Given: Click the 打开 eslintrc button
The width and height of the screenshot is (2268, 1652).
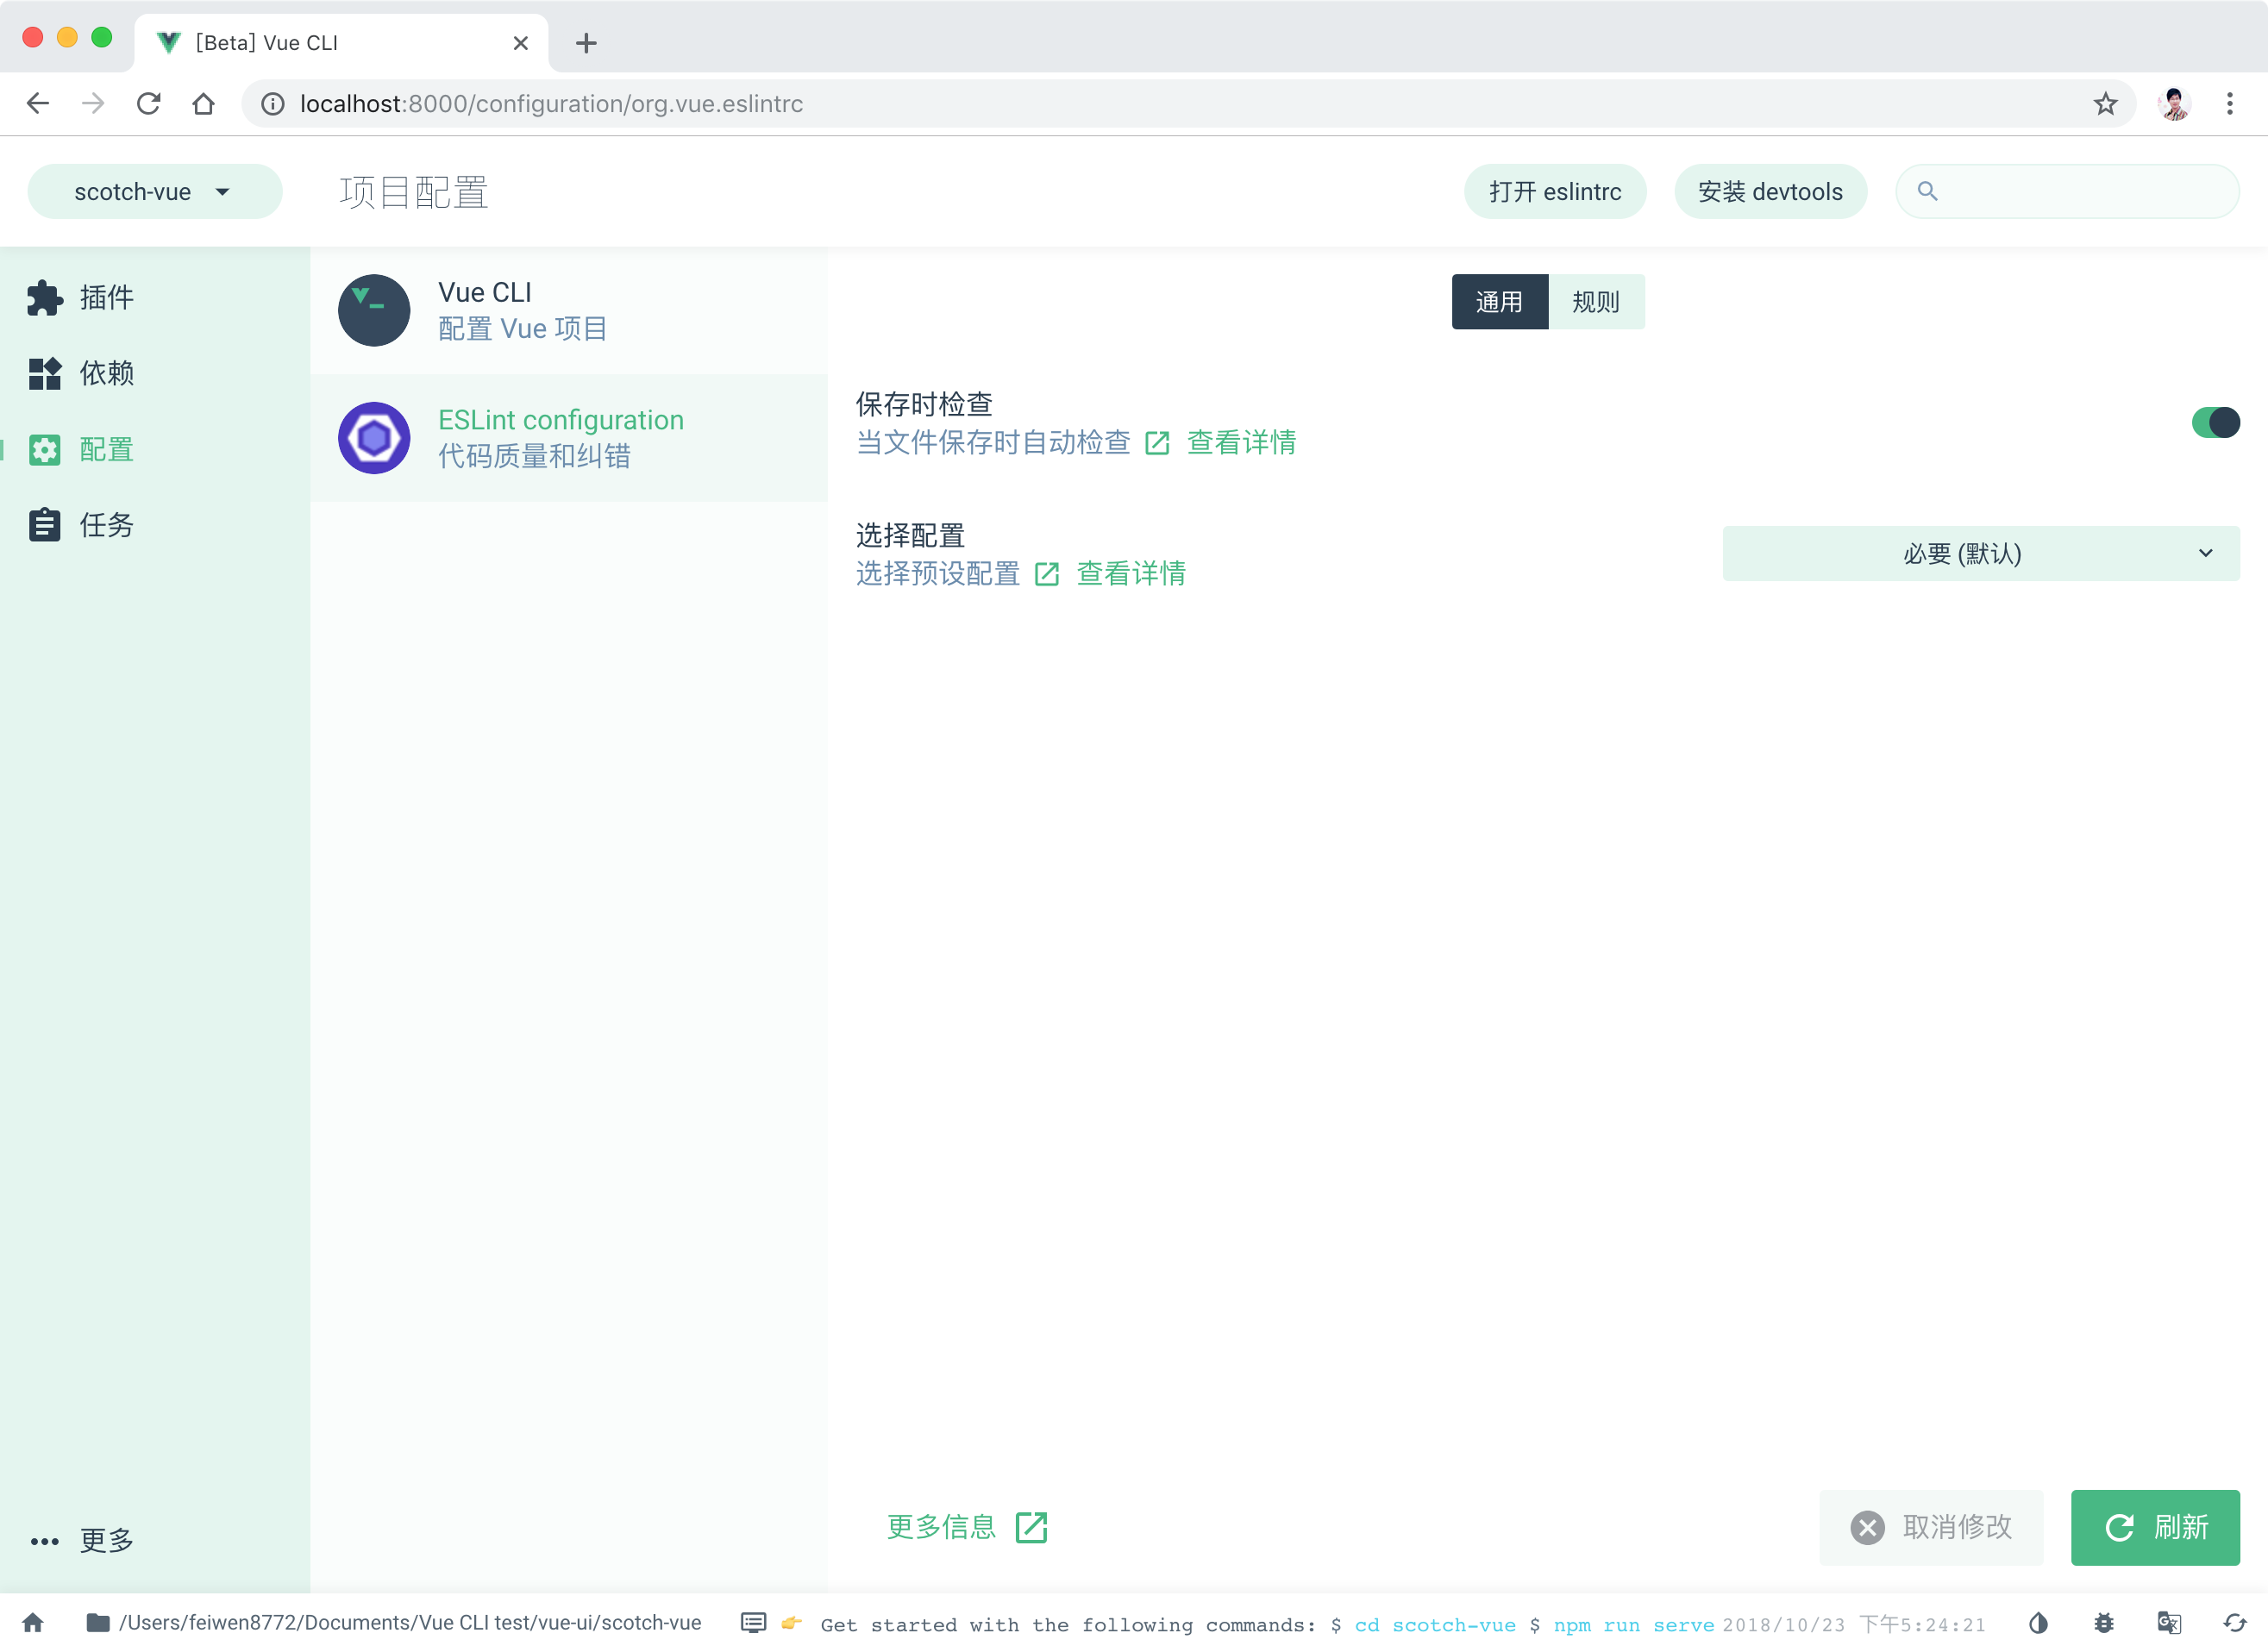Looking at the screenshot, I should pyautogui.click(x=1555, y=191).
